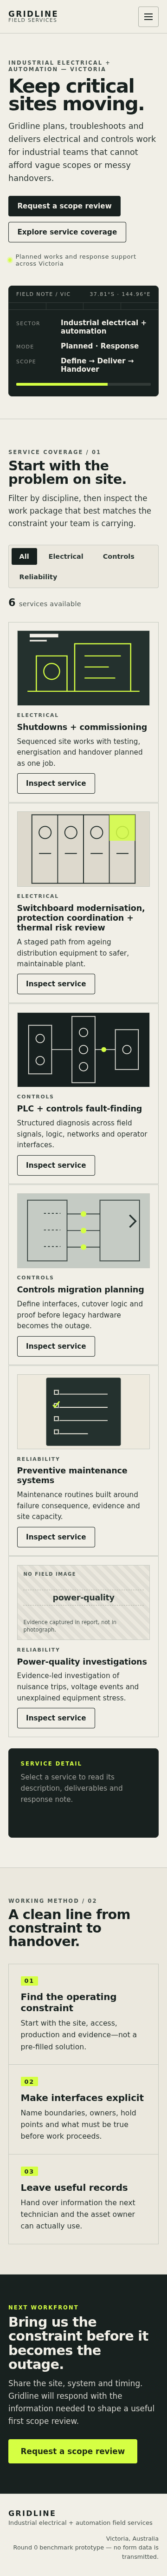Click the Shutdowns + commissioning illustration
167x2576 pixels.
[83, 668]
